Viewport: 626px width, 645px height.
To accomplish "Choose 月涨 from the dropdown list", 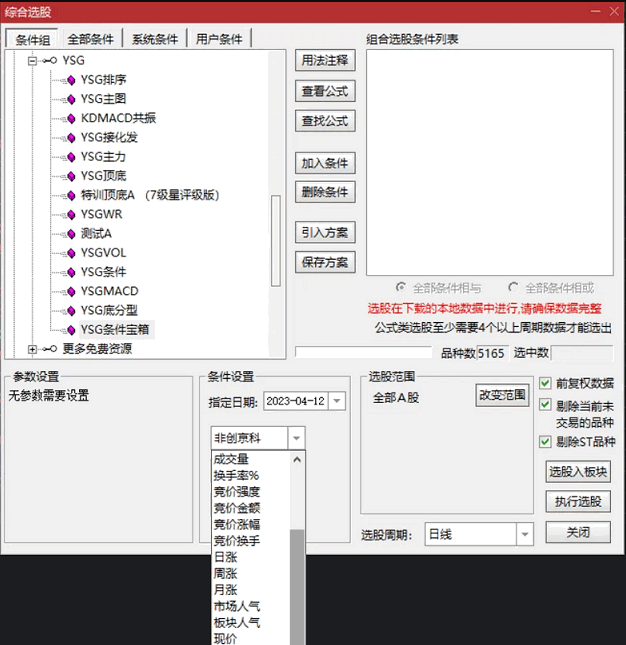I will pos(225,590).
